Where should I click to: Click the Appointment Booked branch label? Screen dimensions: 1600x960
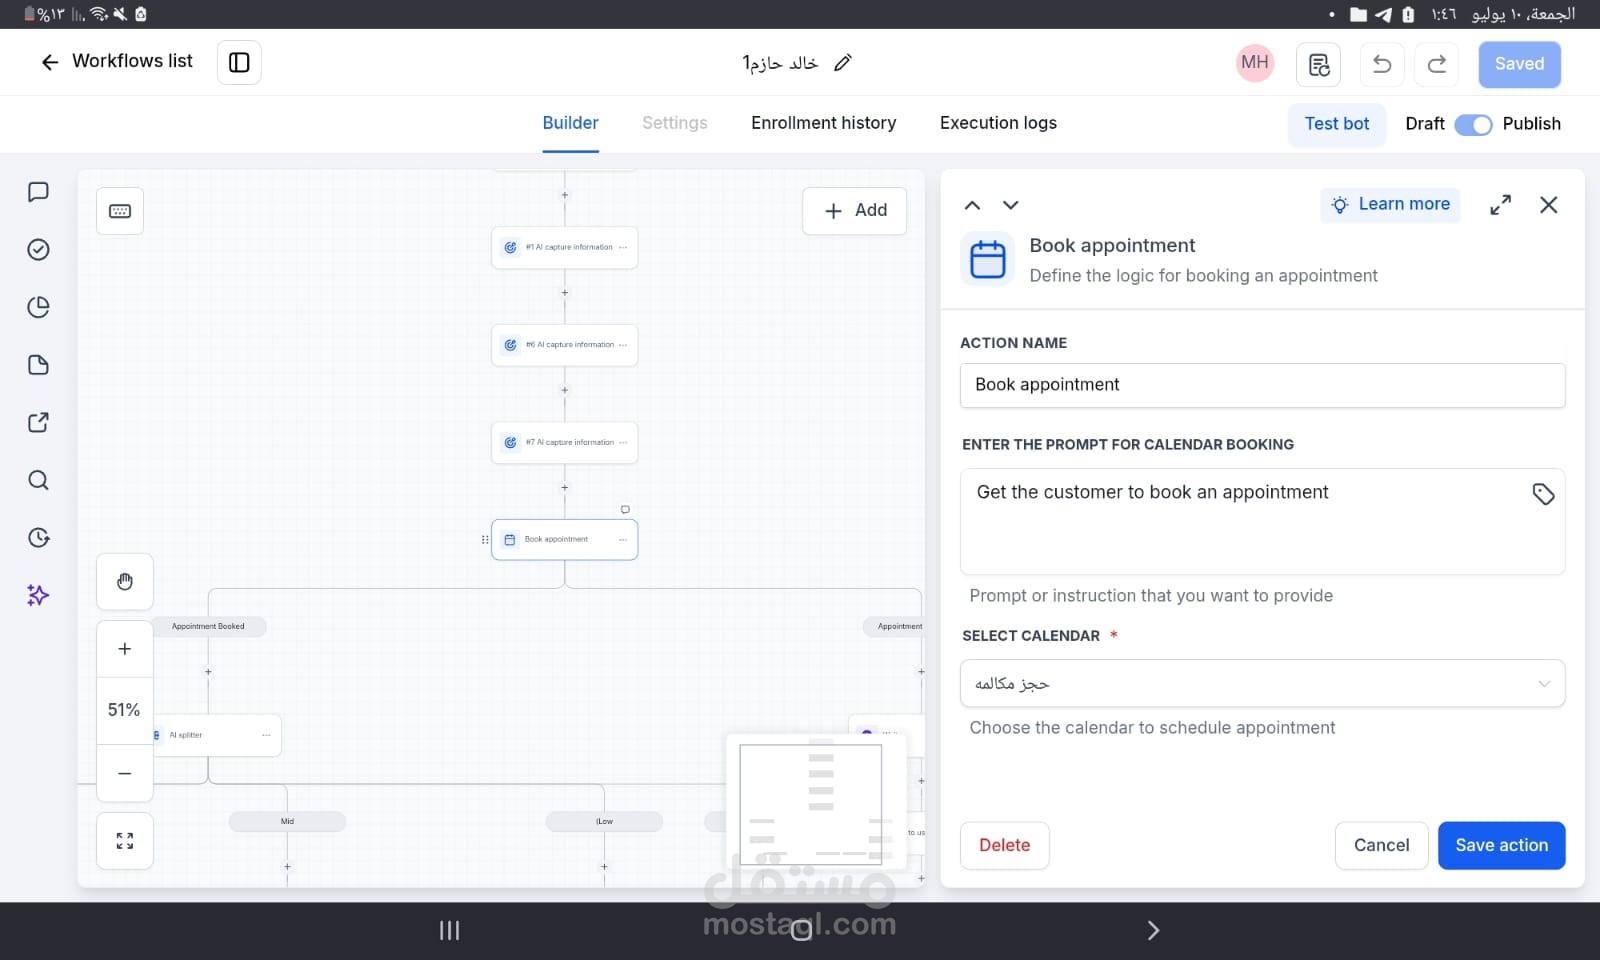pyautogui.click(x=208, y=627)
